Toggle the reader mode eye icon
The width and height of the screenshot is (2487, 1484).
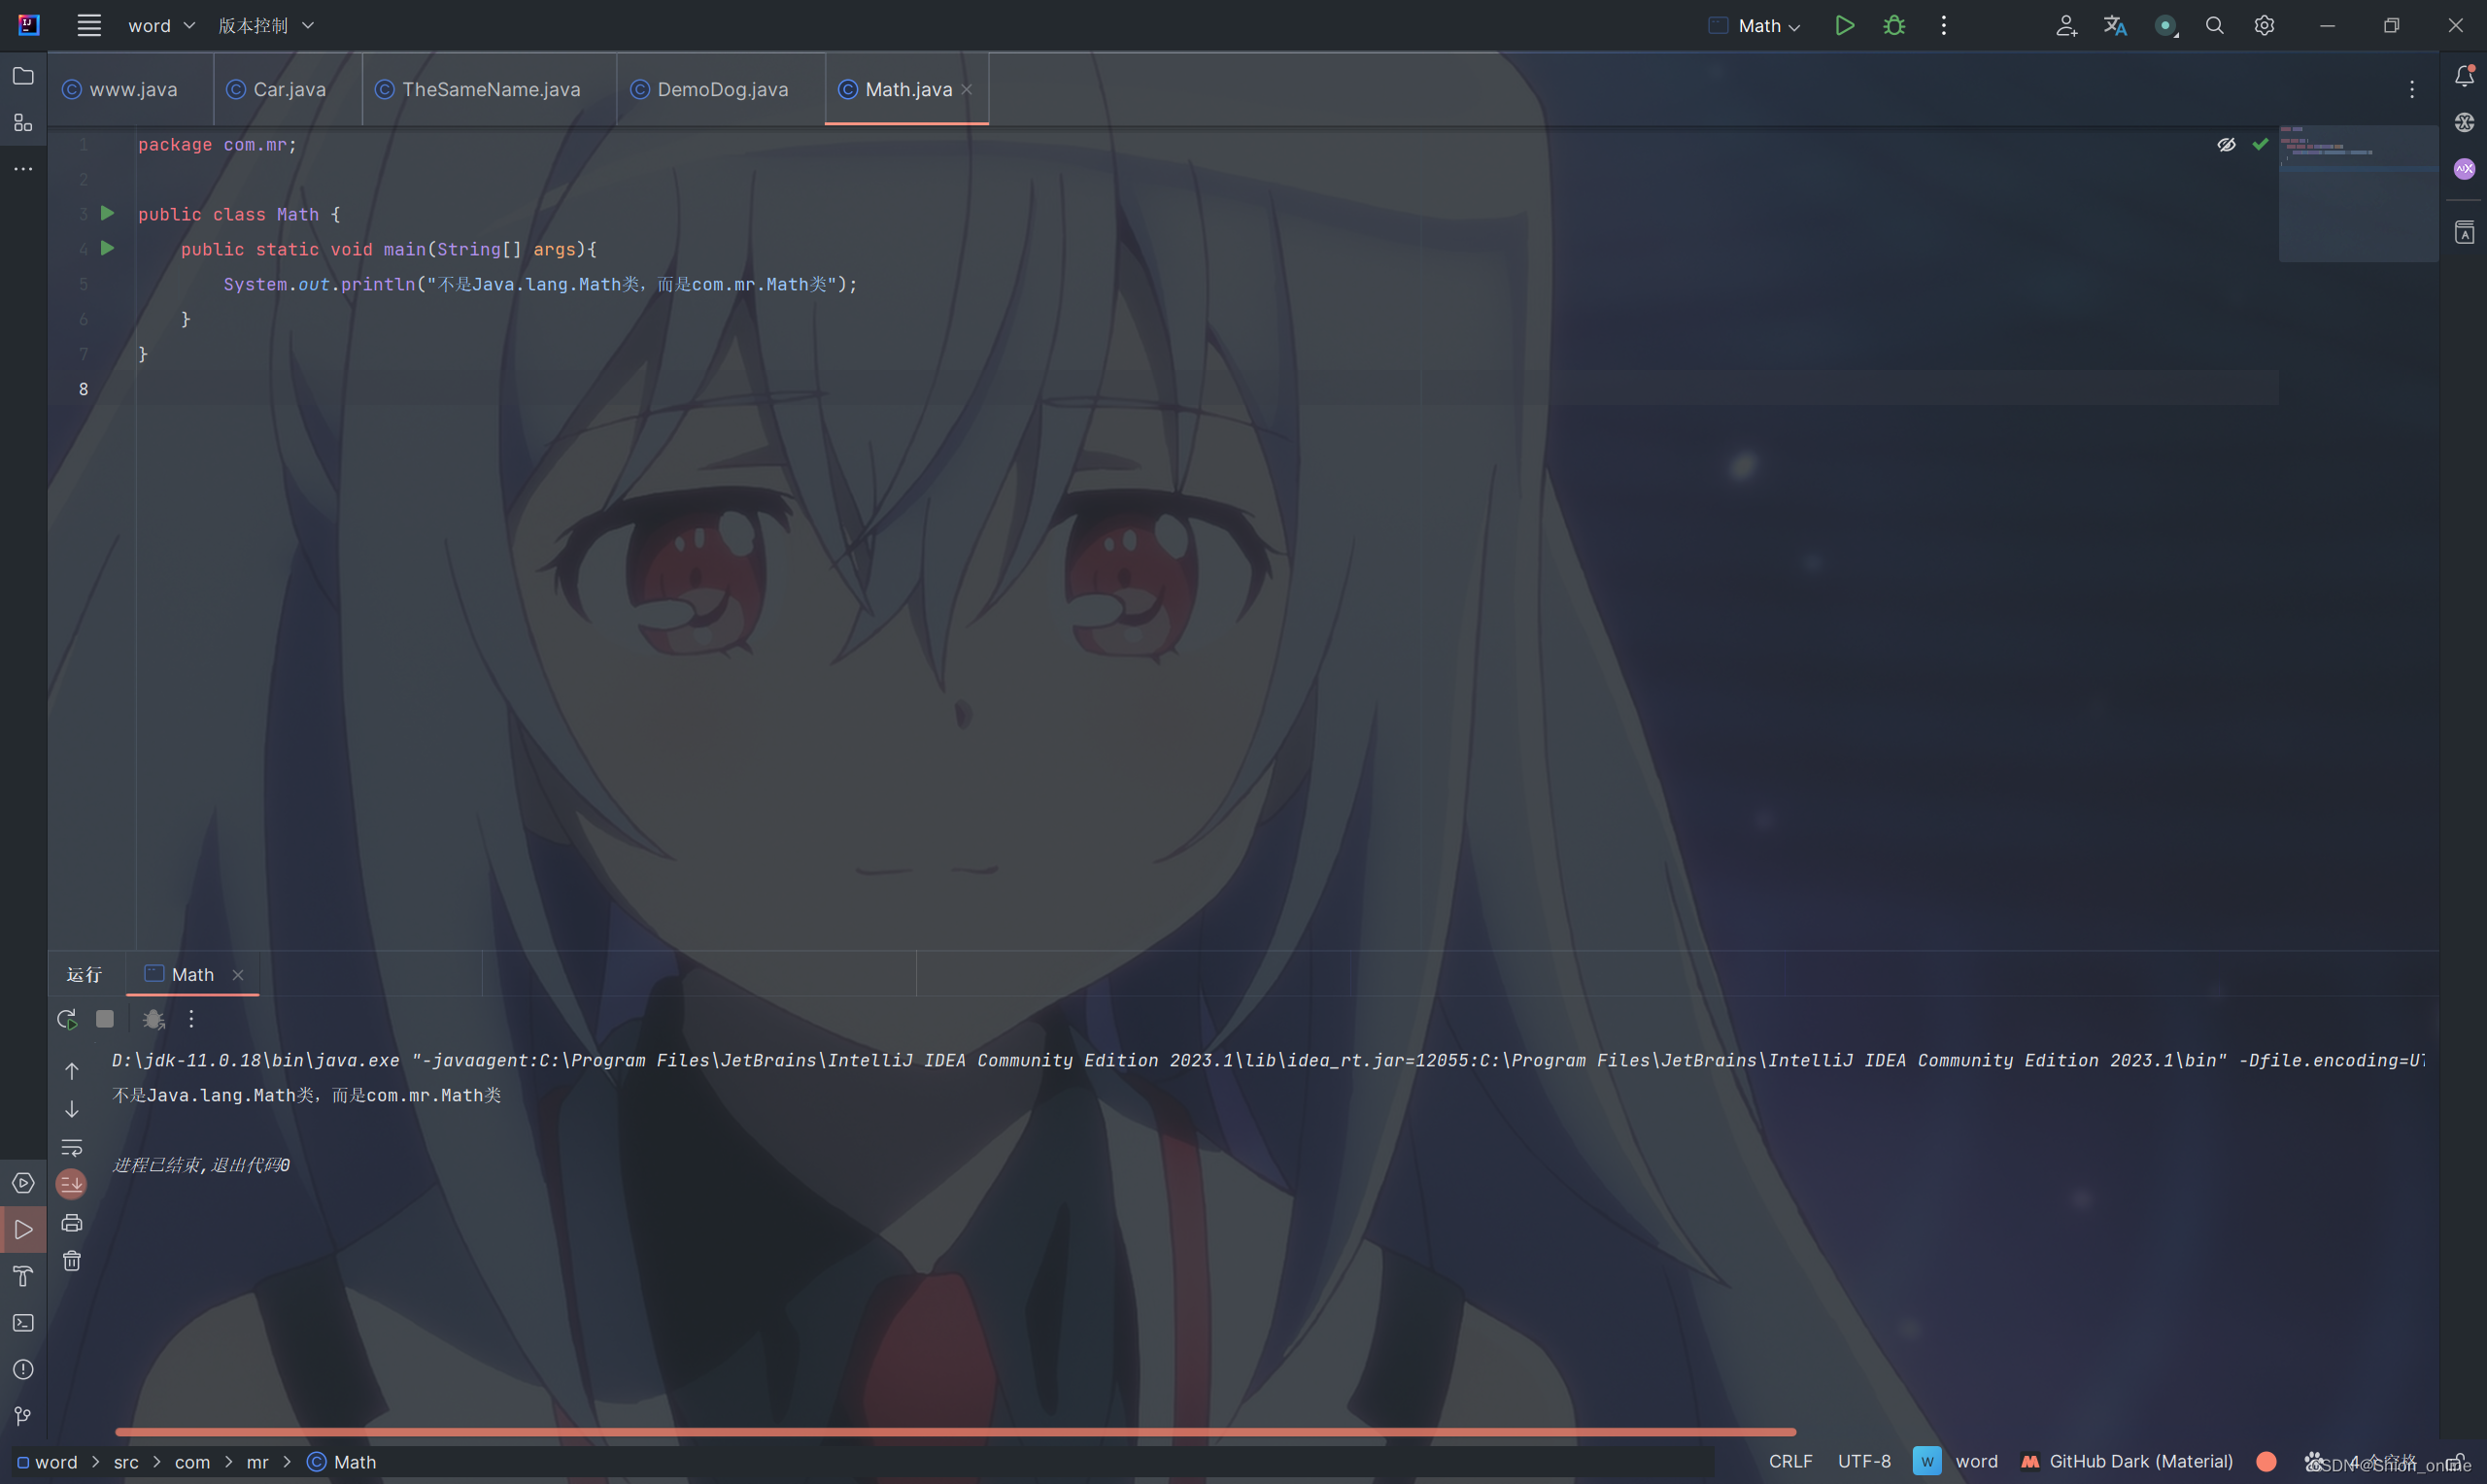2226,145
